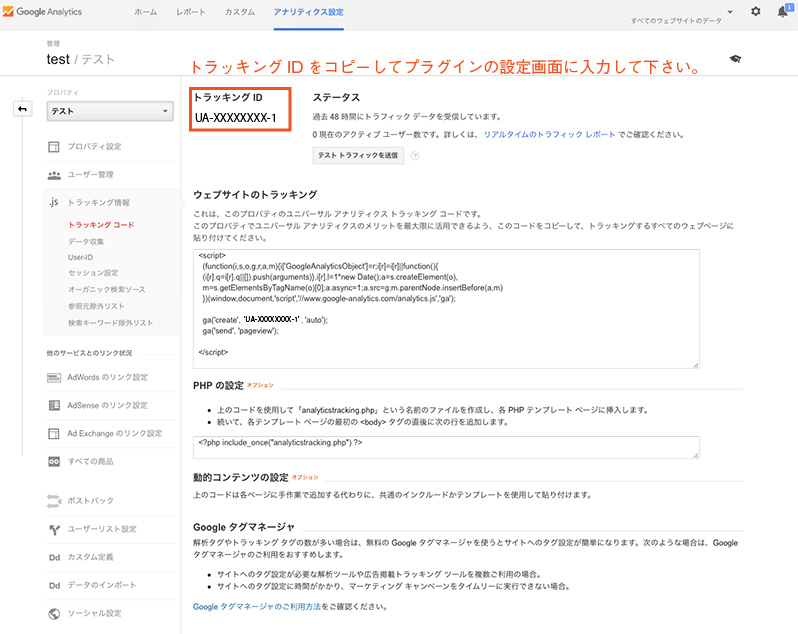This screenshot has width=798, height=634.
Task: Open データのインポート in the sidebar
Action: [x=102, y=585]
